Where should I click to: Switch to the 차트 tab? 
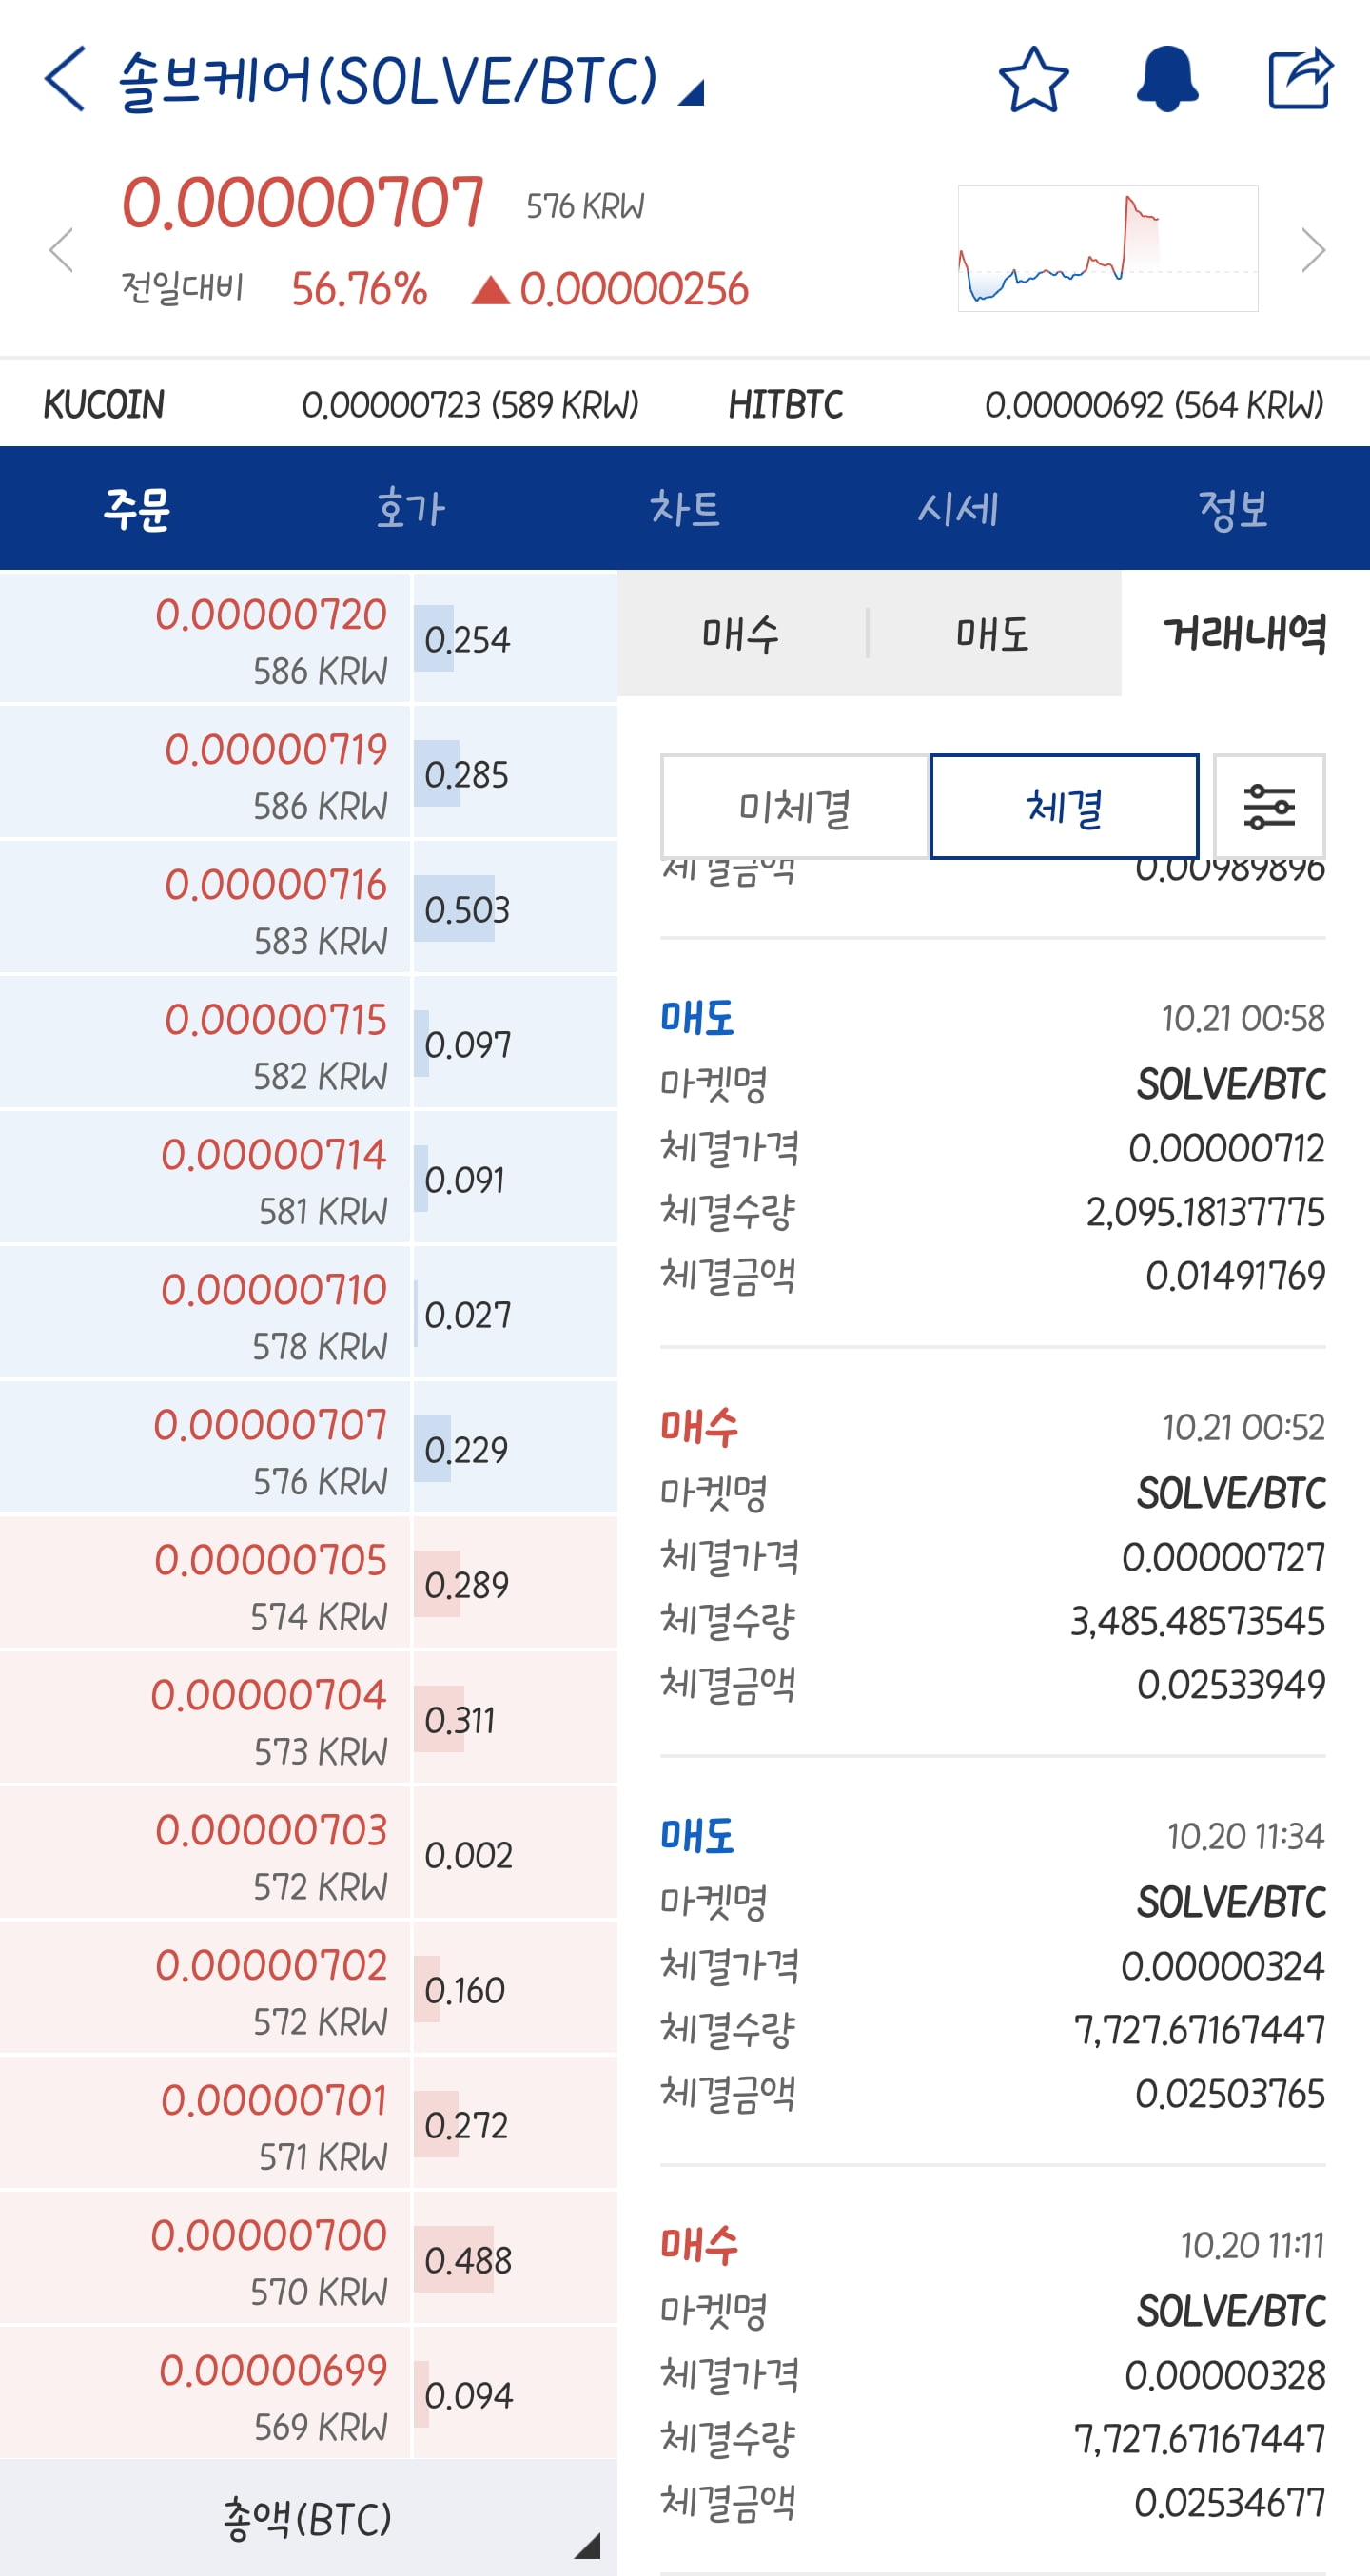coord(685,509)
